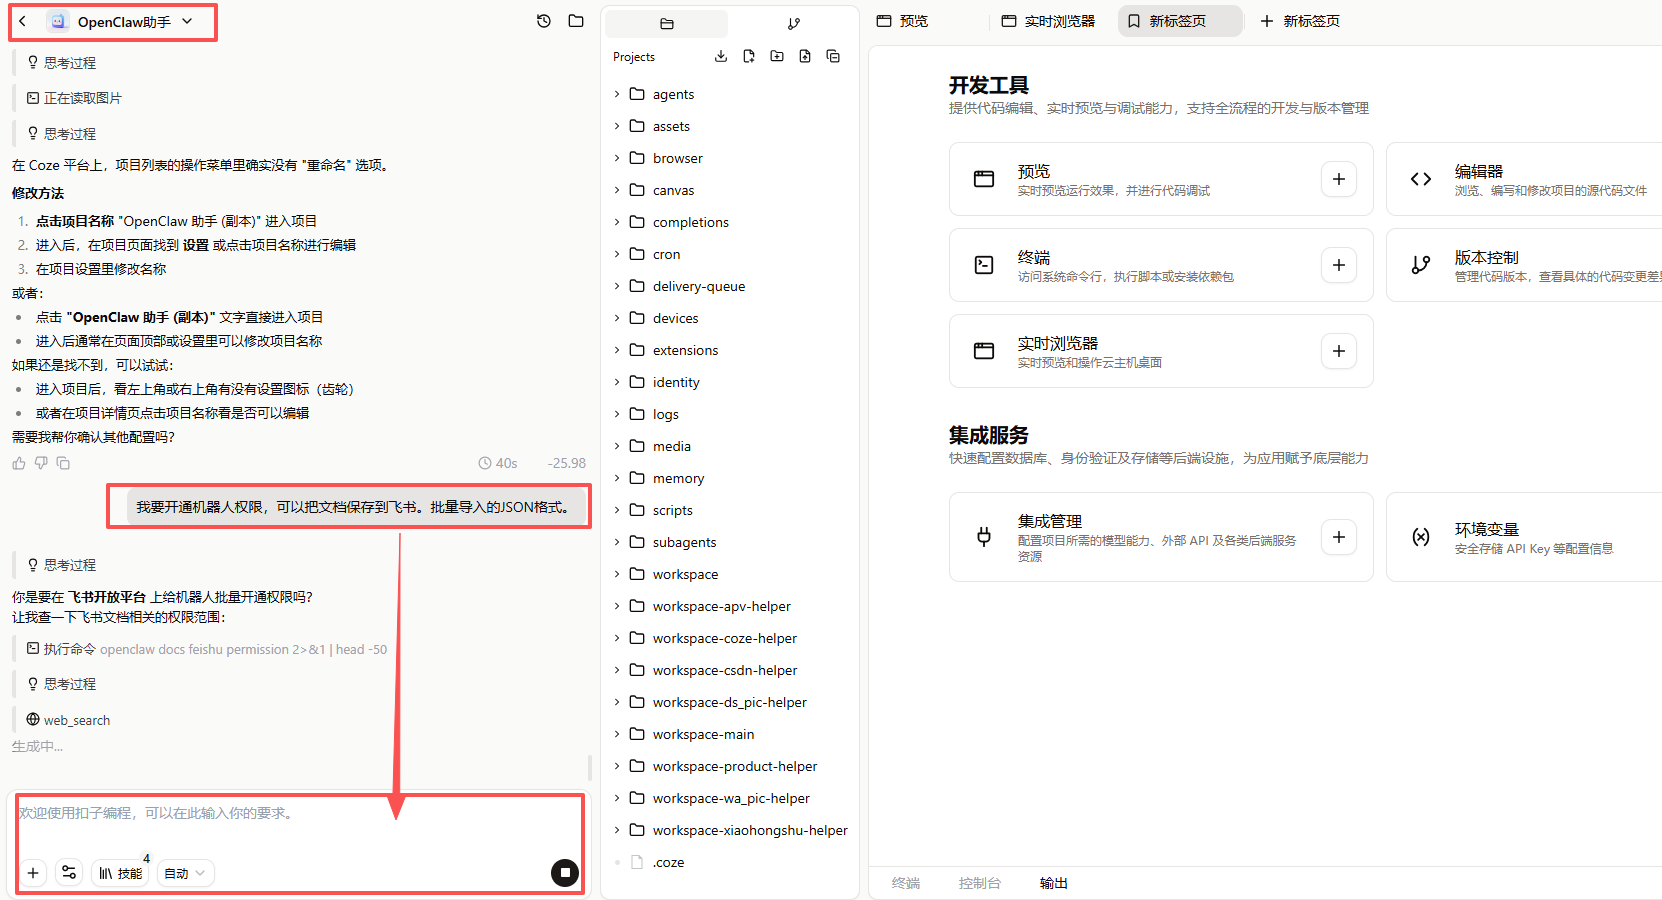Switch to the 实时浏览器 tab
Screen dimensions: 1662x900
tap(1048, 20)
